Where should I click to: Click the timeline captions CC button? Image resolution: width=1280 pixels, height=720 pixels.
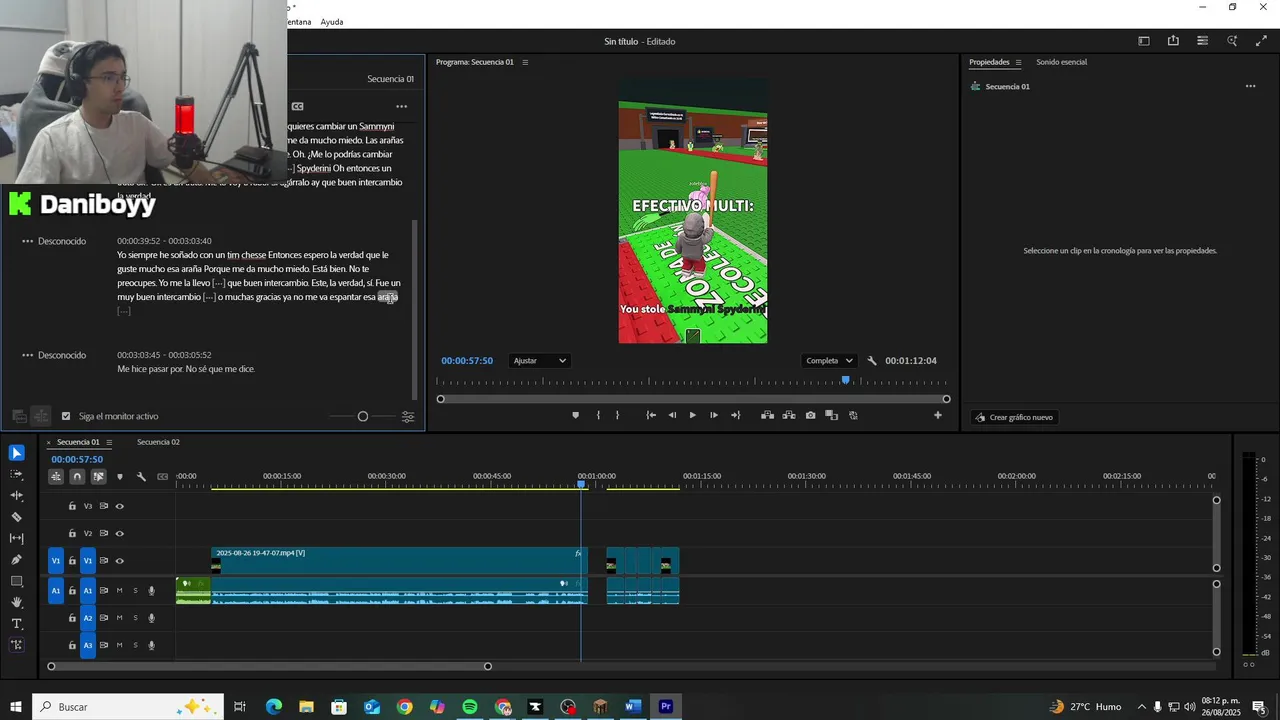[162, 477]
